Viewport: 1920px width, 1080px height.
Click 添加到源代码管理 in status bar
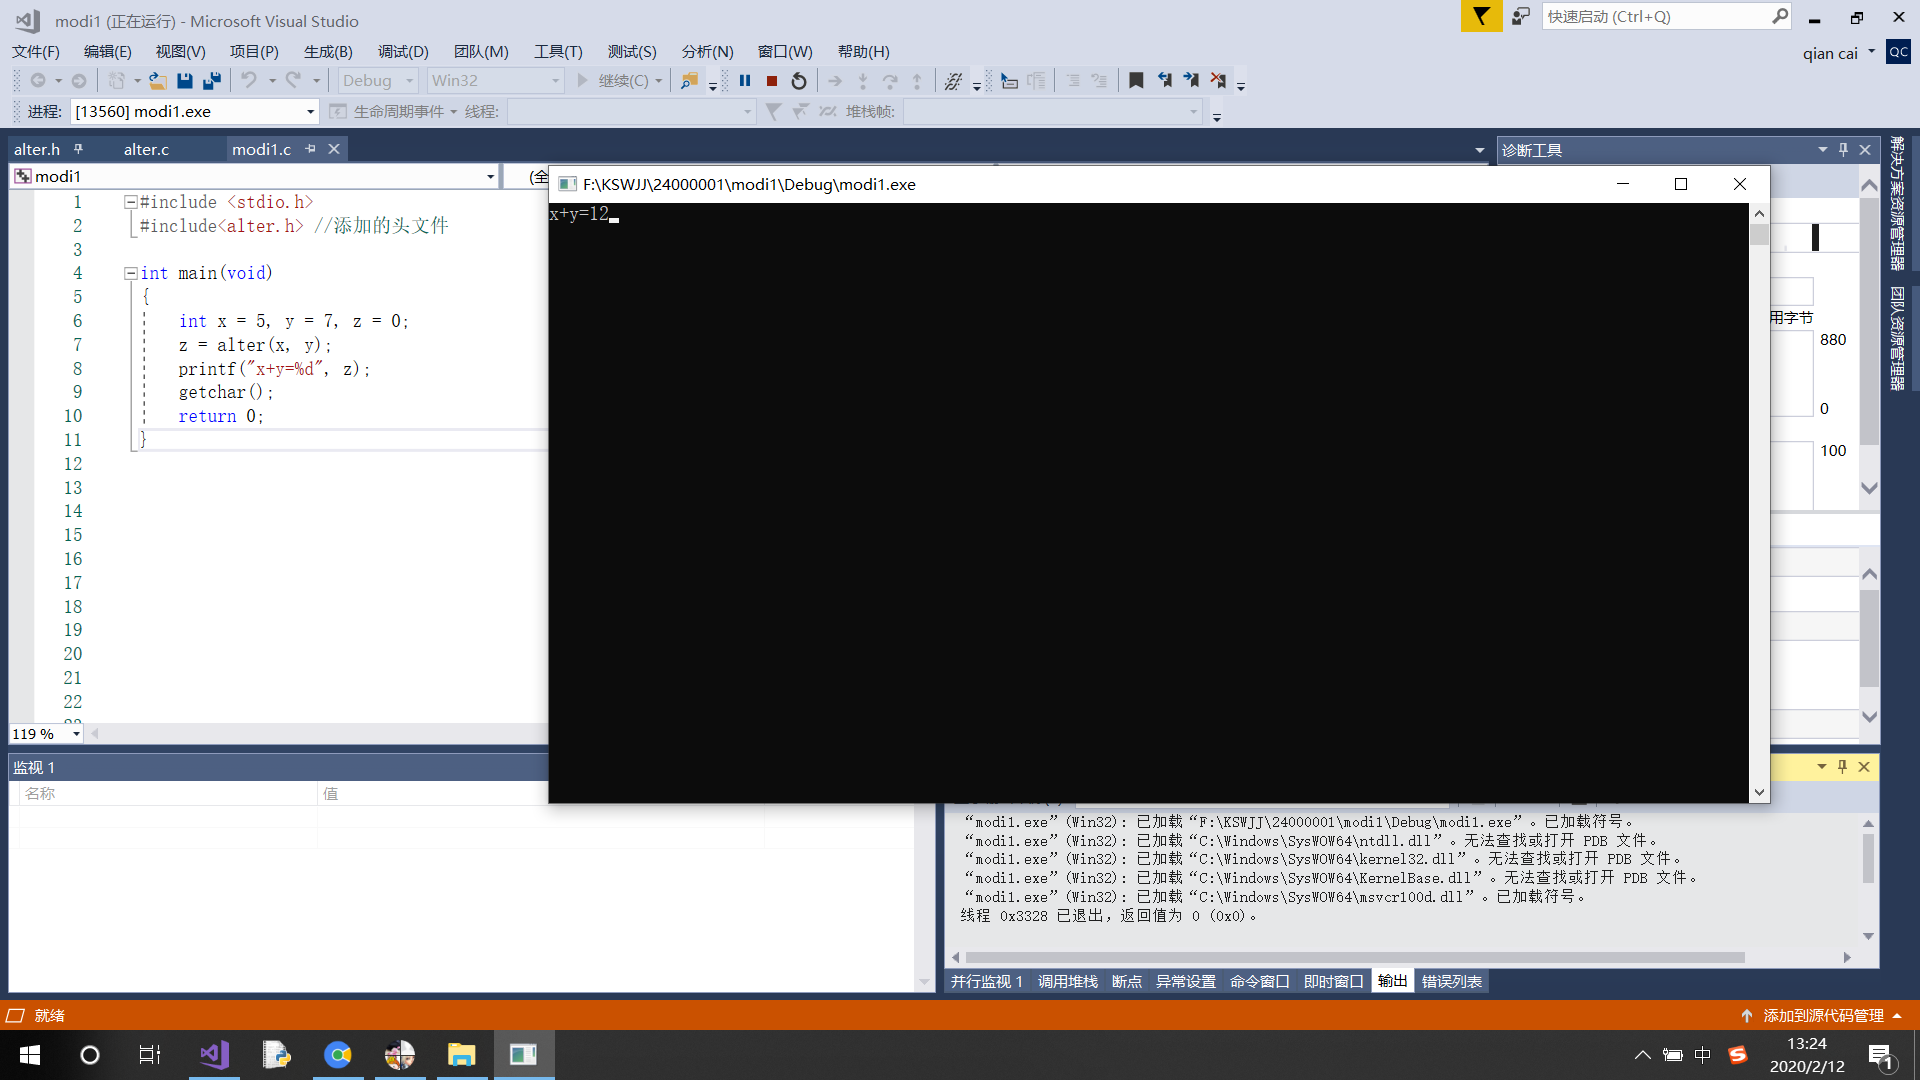point(1823,1016)
